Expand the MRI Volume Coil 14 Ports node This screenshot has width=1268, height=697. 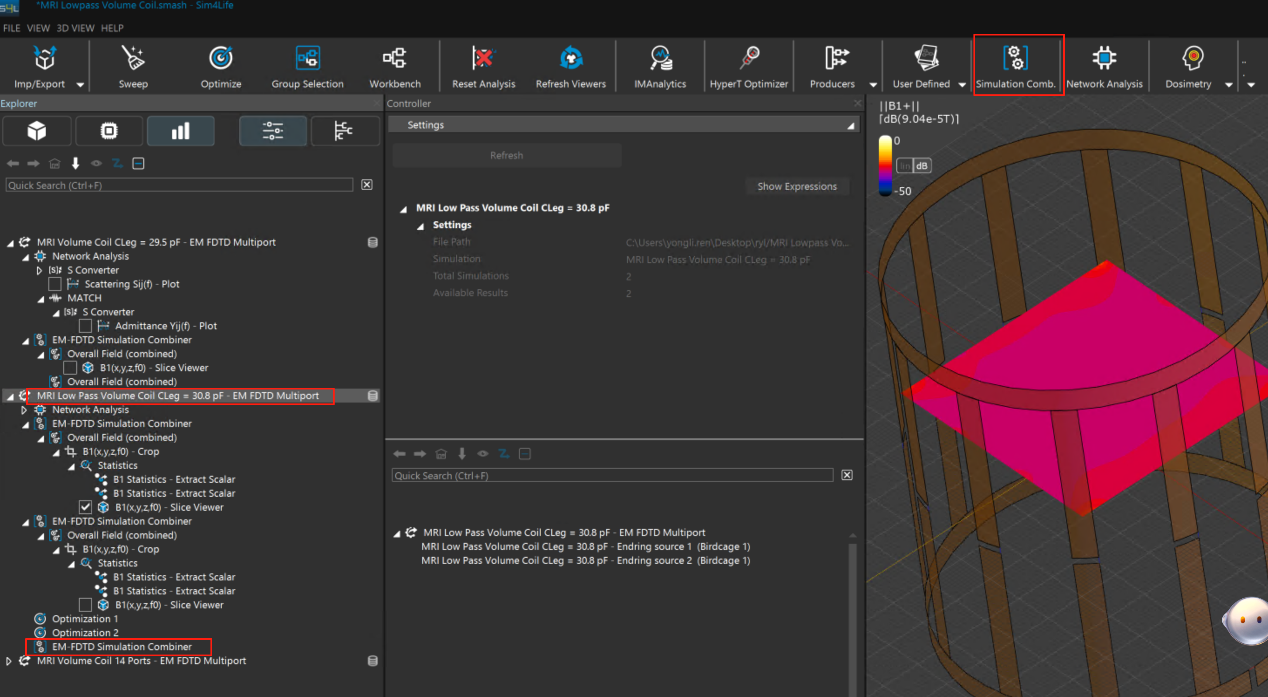tap(10, 661)
